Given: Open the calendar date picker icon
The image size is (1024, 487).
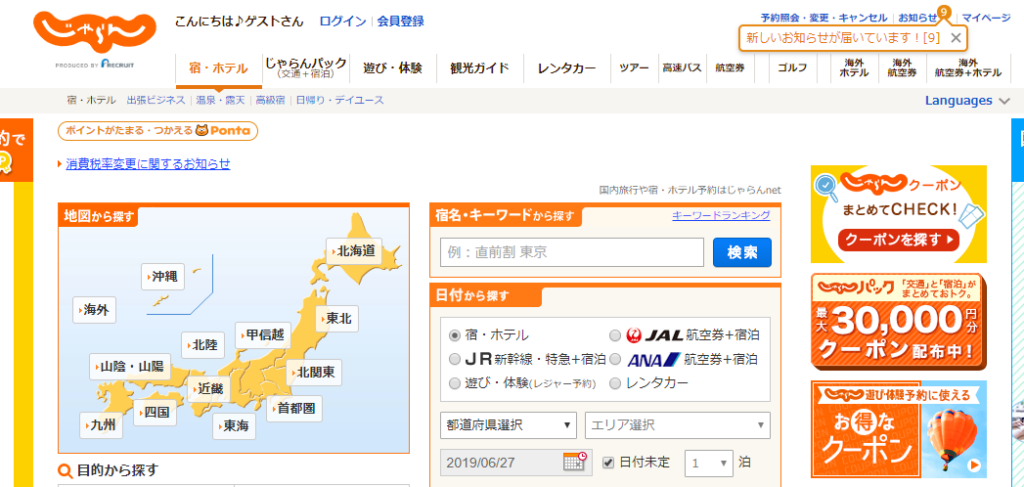Looking at the screenshot, I should (x=575, y=462).
